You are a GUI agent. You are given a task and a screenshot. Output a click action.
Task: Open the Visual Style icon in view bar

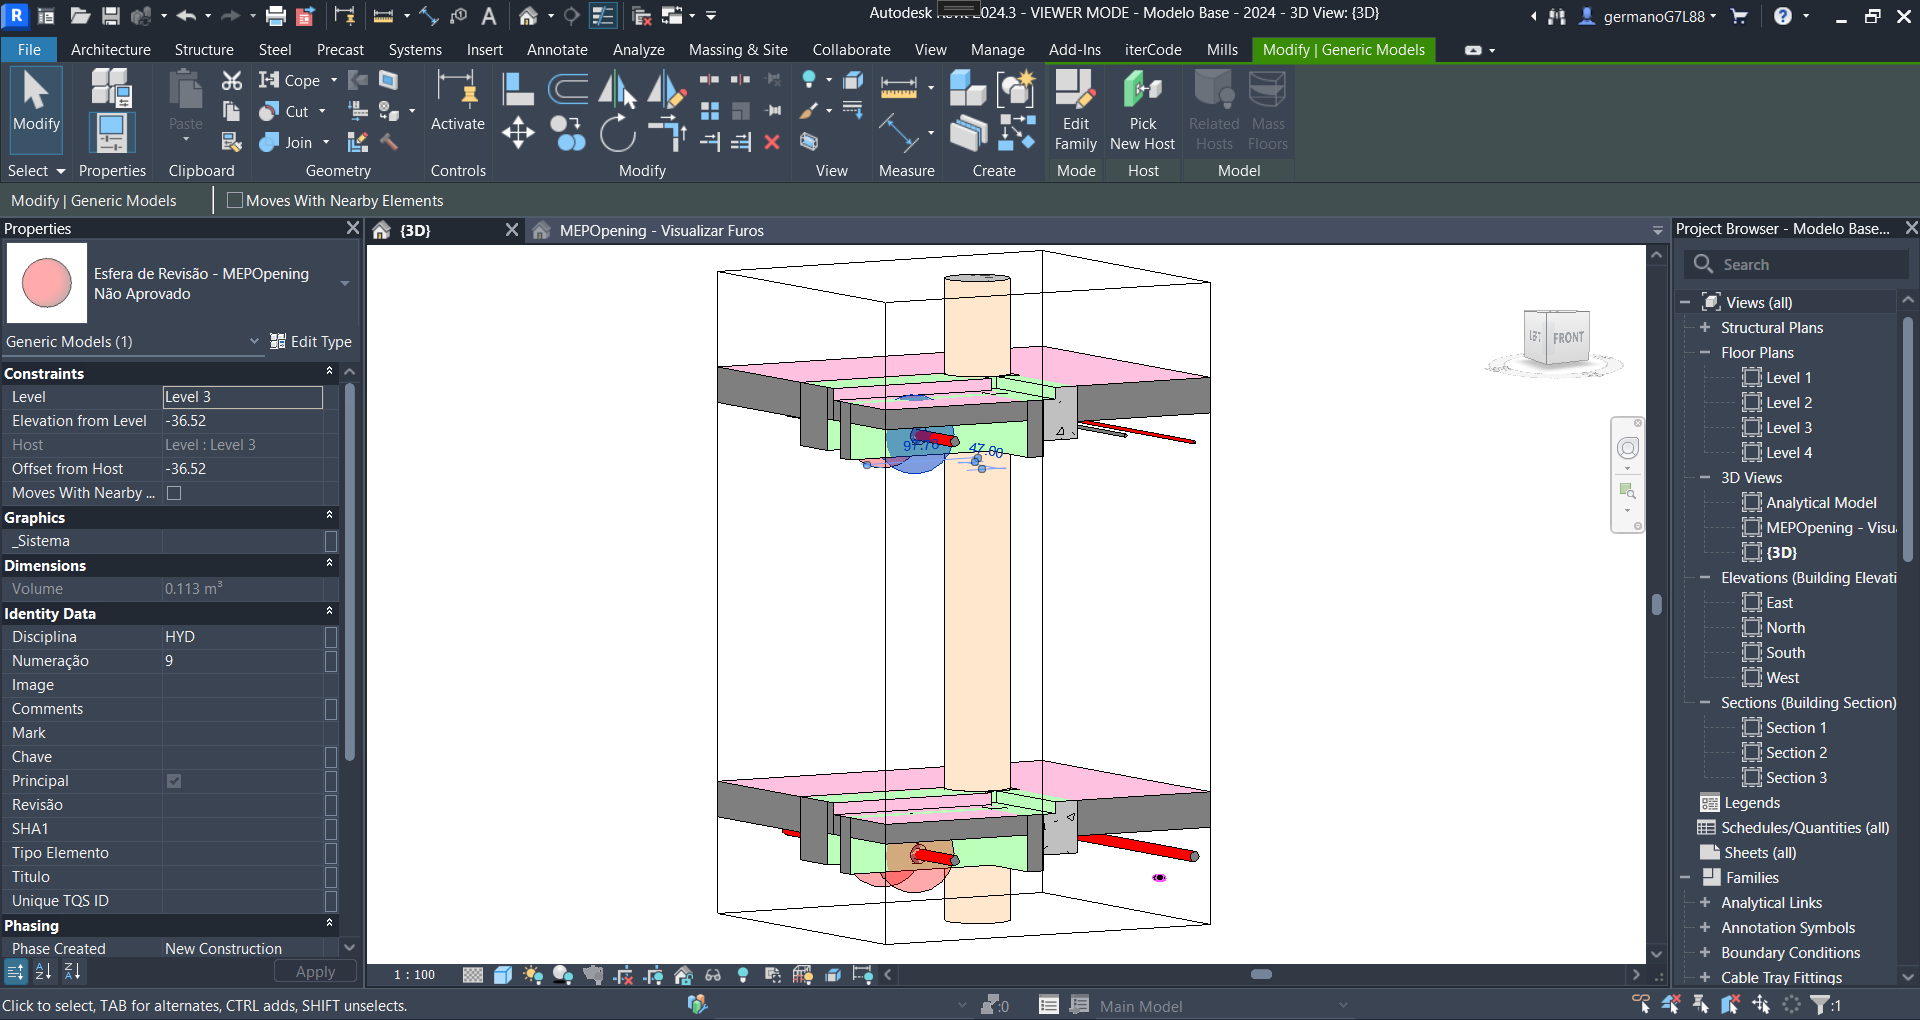pos(503,975)
